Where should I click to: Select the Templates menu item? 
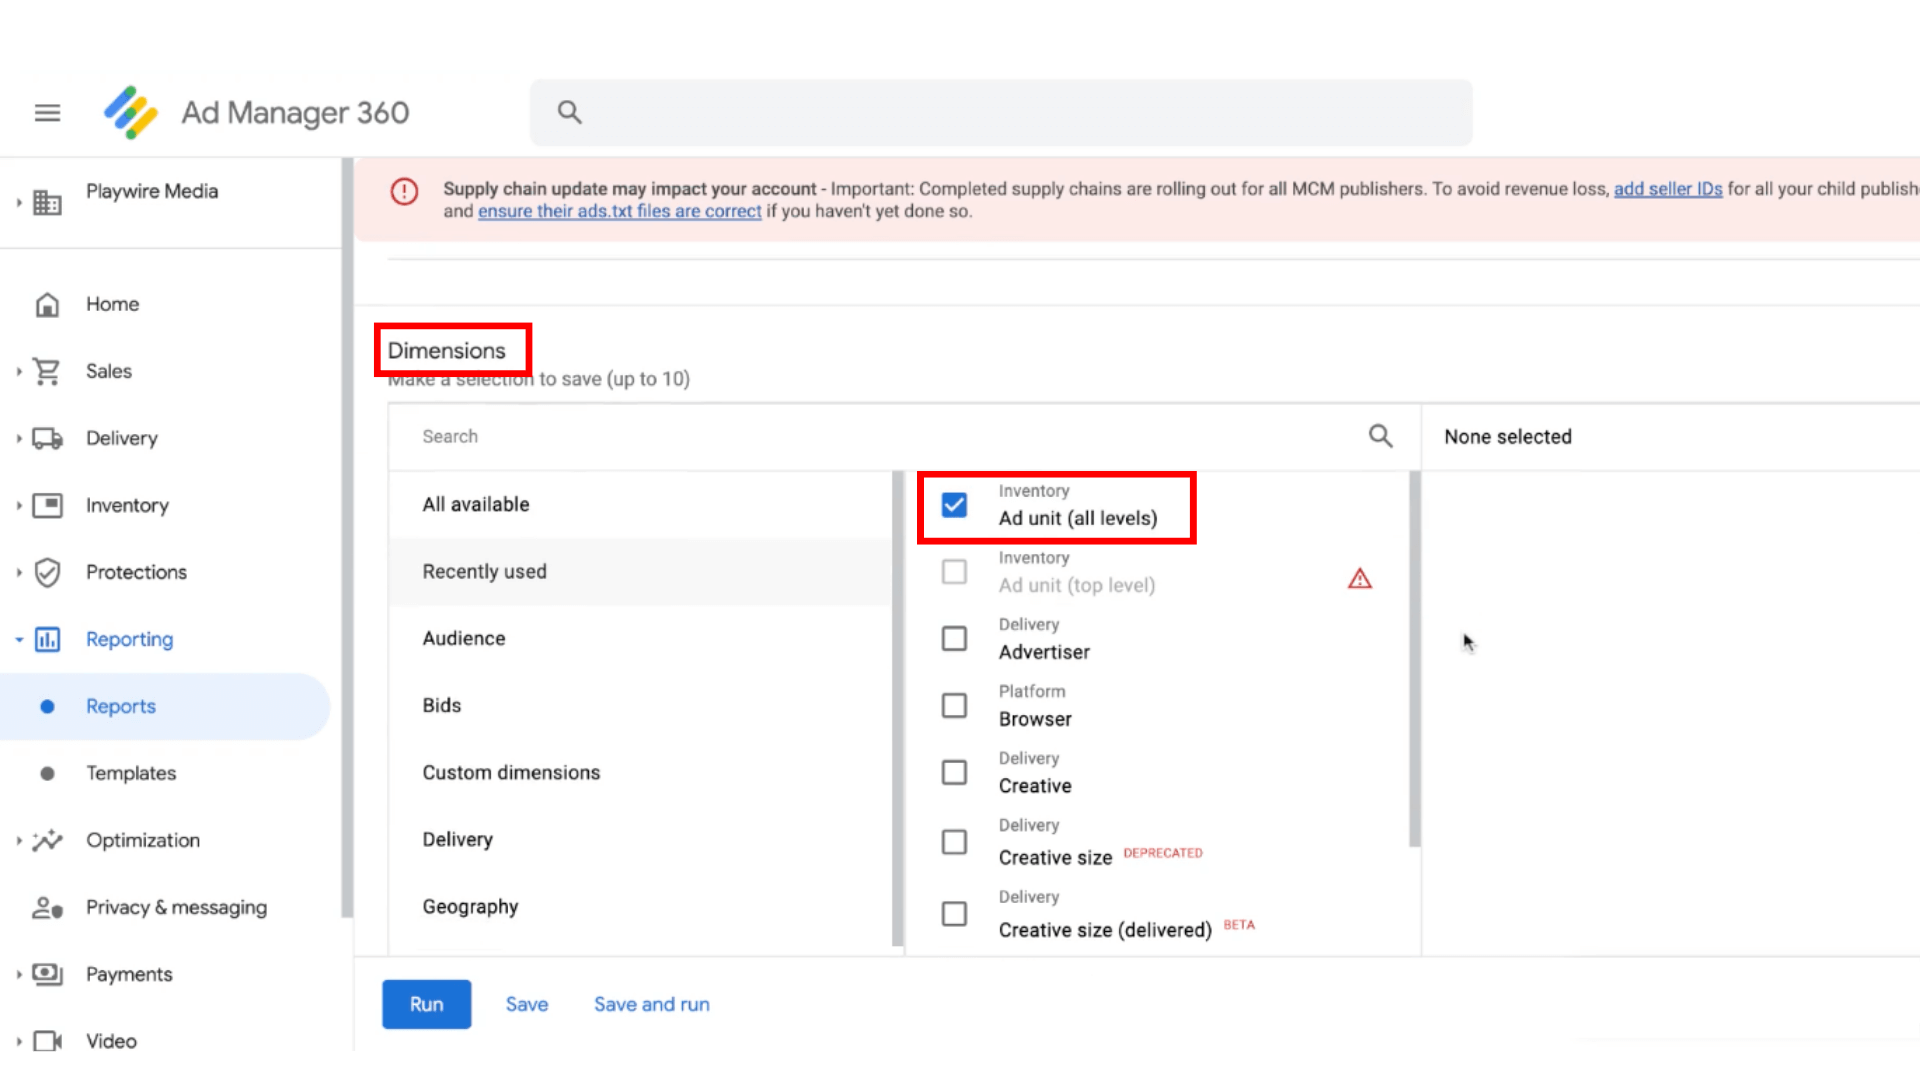[131, 773]
